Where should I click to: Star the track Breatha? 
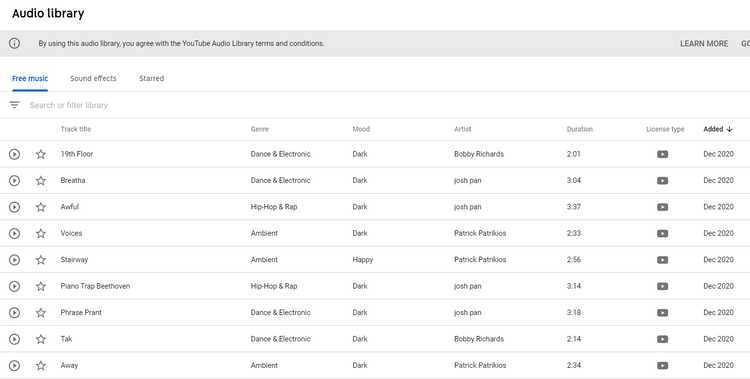(41, 180)
